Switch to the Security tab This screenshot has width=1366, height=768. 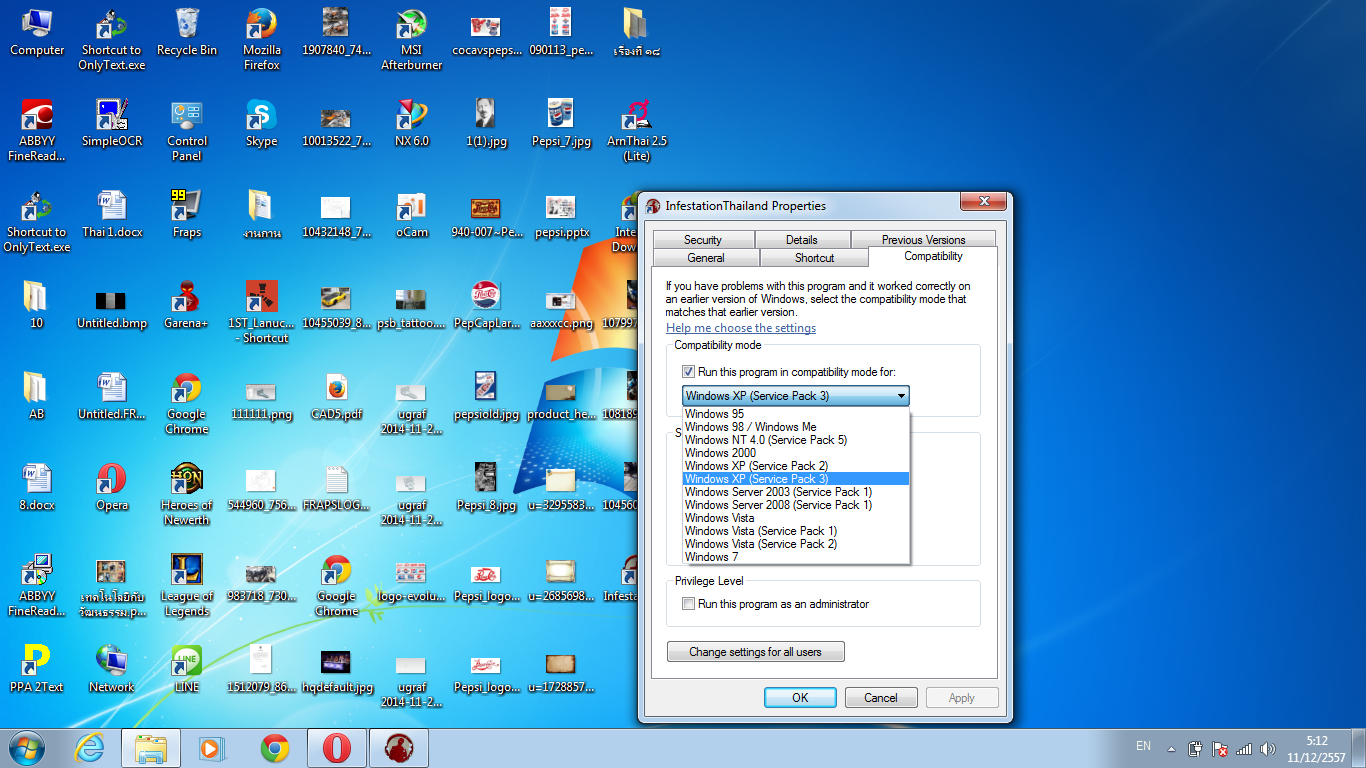(x=703, y=240)
